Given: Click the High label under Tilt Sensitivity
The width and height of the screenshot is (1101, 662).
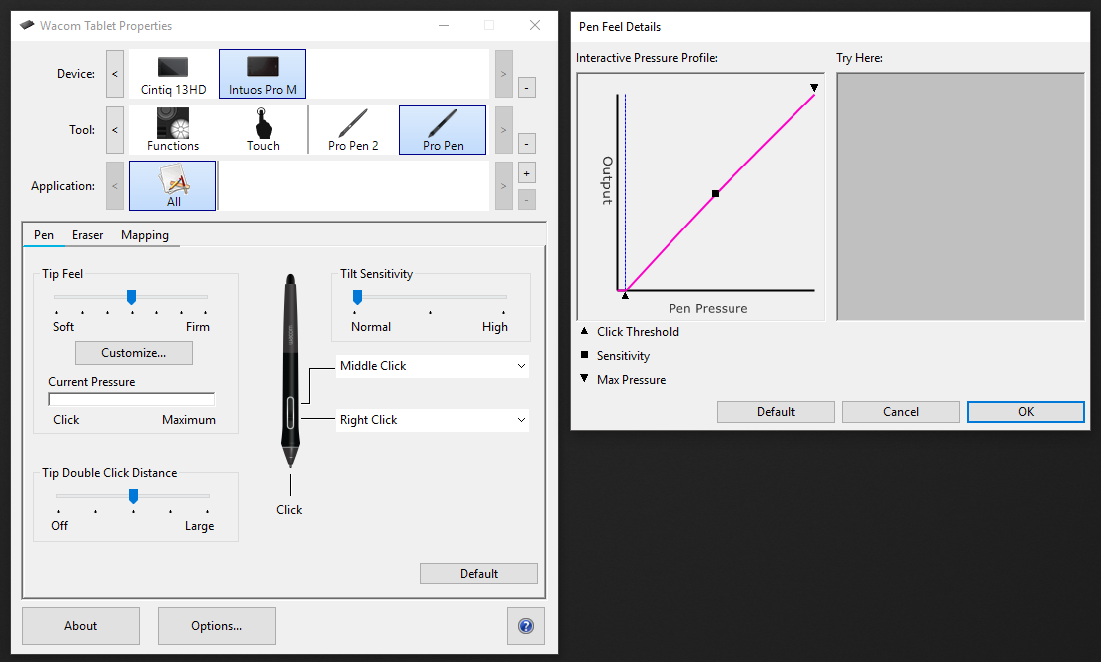Looking at the screenshot, I should [494, 326].
